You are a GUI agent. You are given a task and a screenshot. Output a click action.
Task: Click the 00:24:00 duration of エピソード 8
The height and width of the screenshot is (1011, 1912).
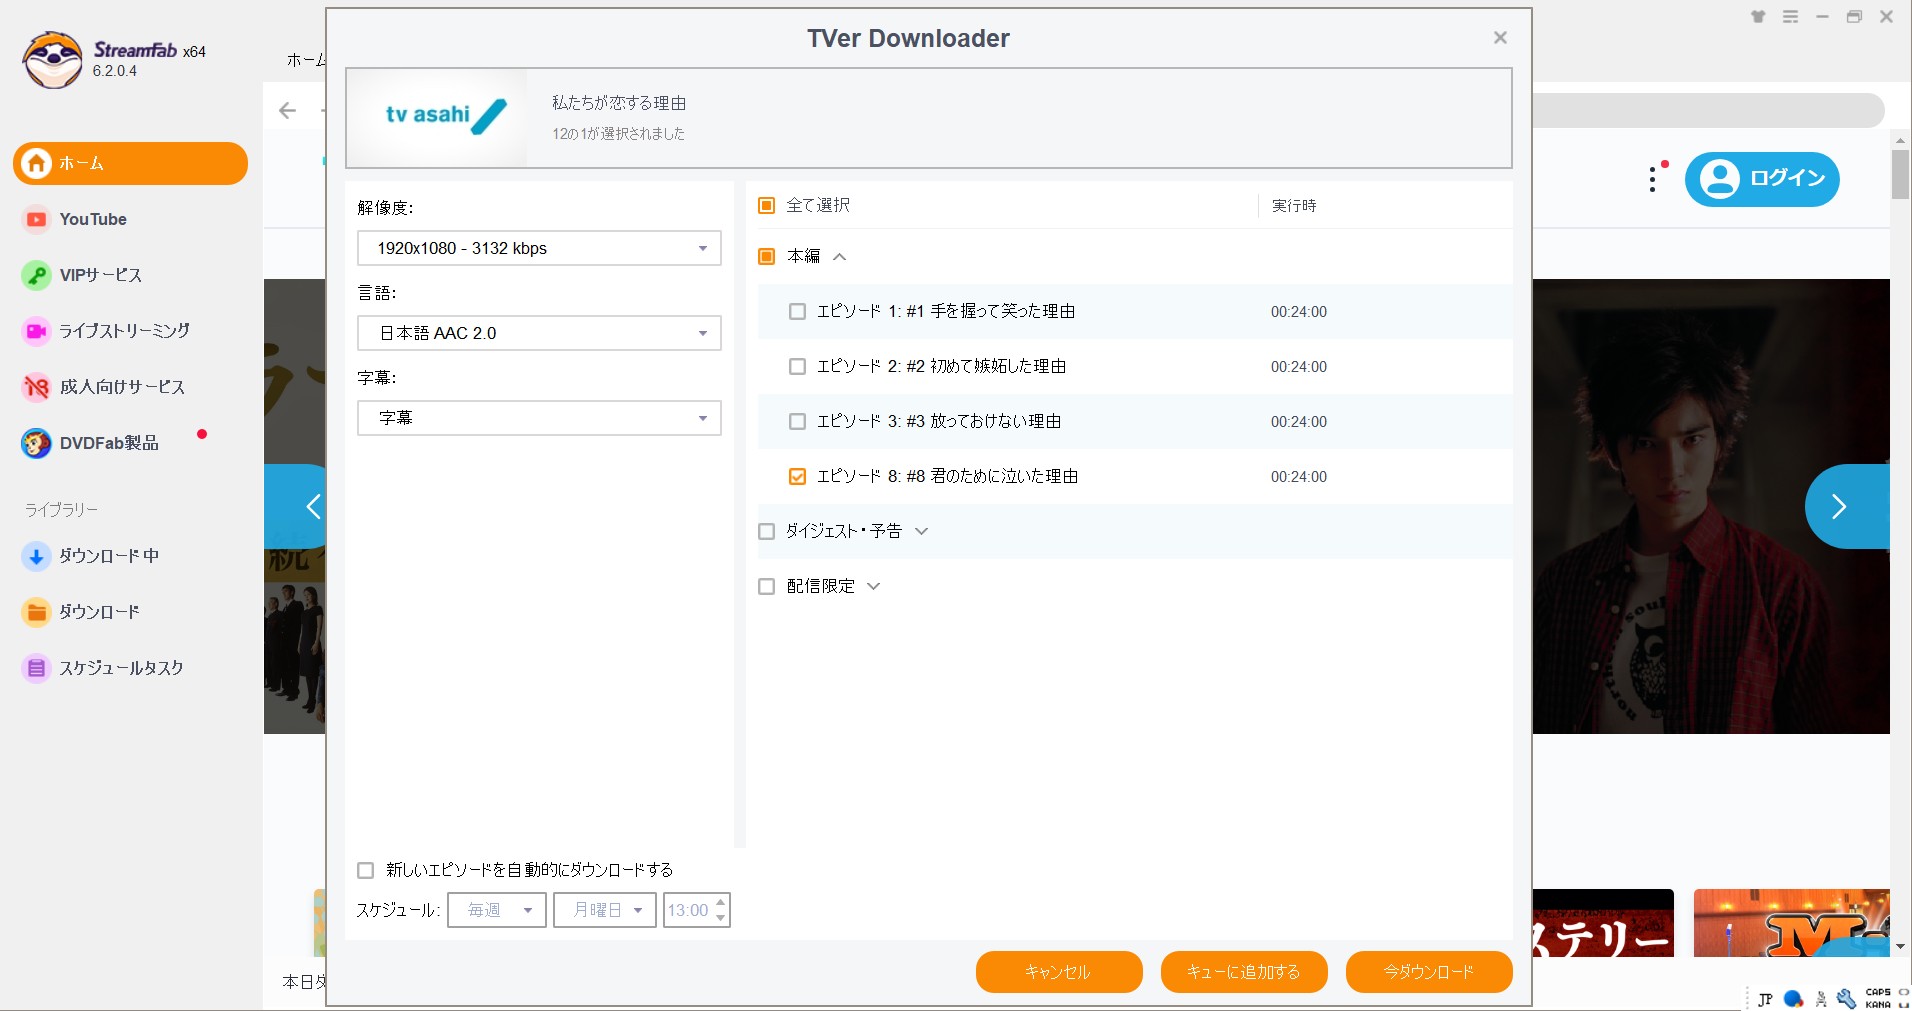click(1299, 477)
